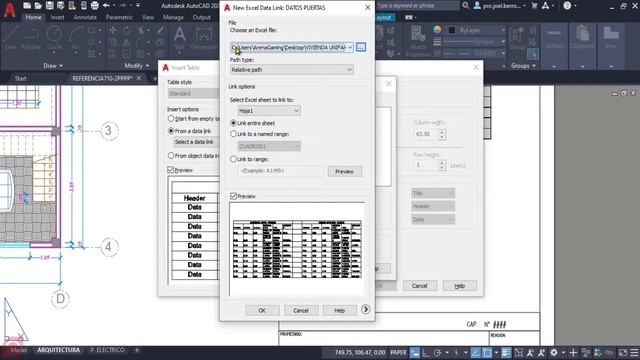The height and width of the screenshot is (360, 640).
Task: Toggle Preview checkbox in Excel Data Link dialog
Action: coord(233,196)
